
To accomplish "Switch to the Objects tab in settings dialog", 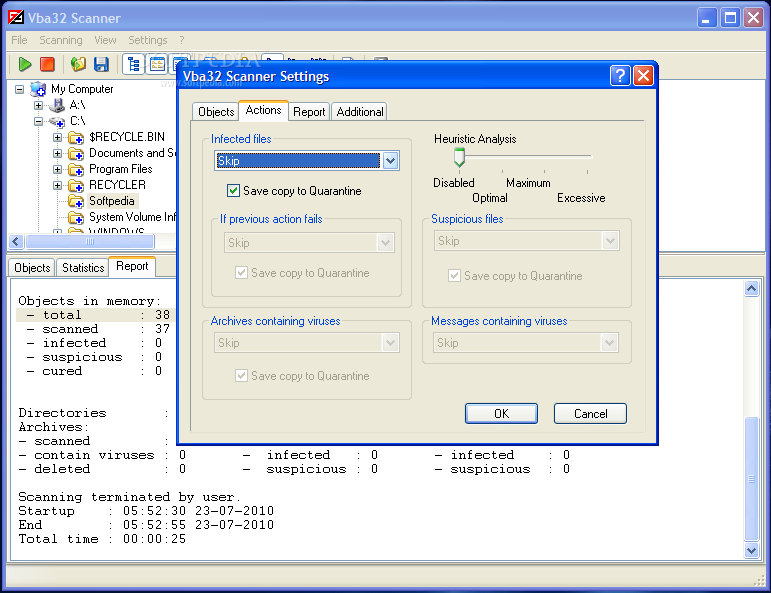I will (216, 112).
